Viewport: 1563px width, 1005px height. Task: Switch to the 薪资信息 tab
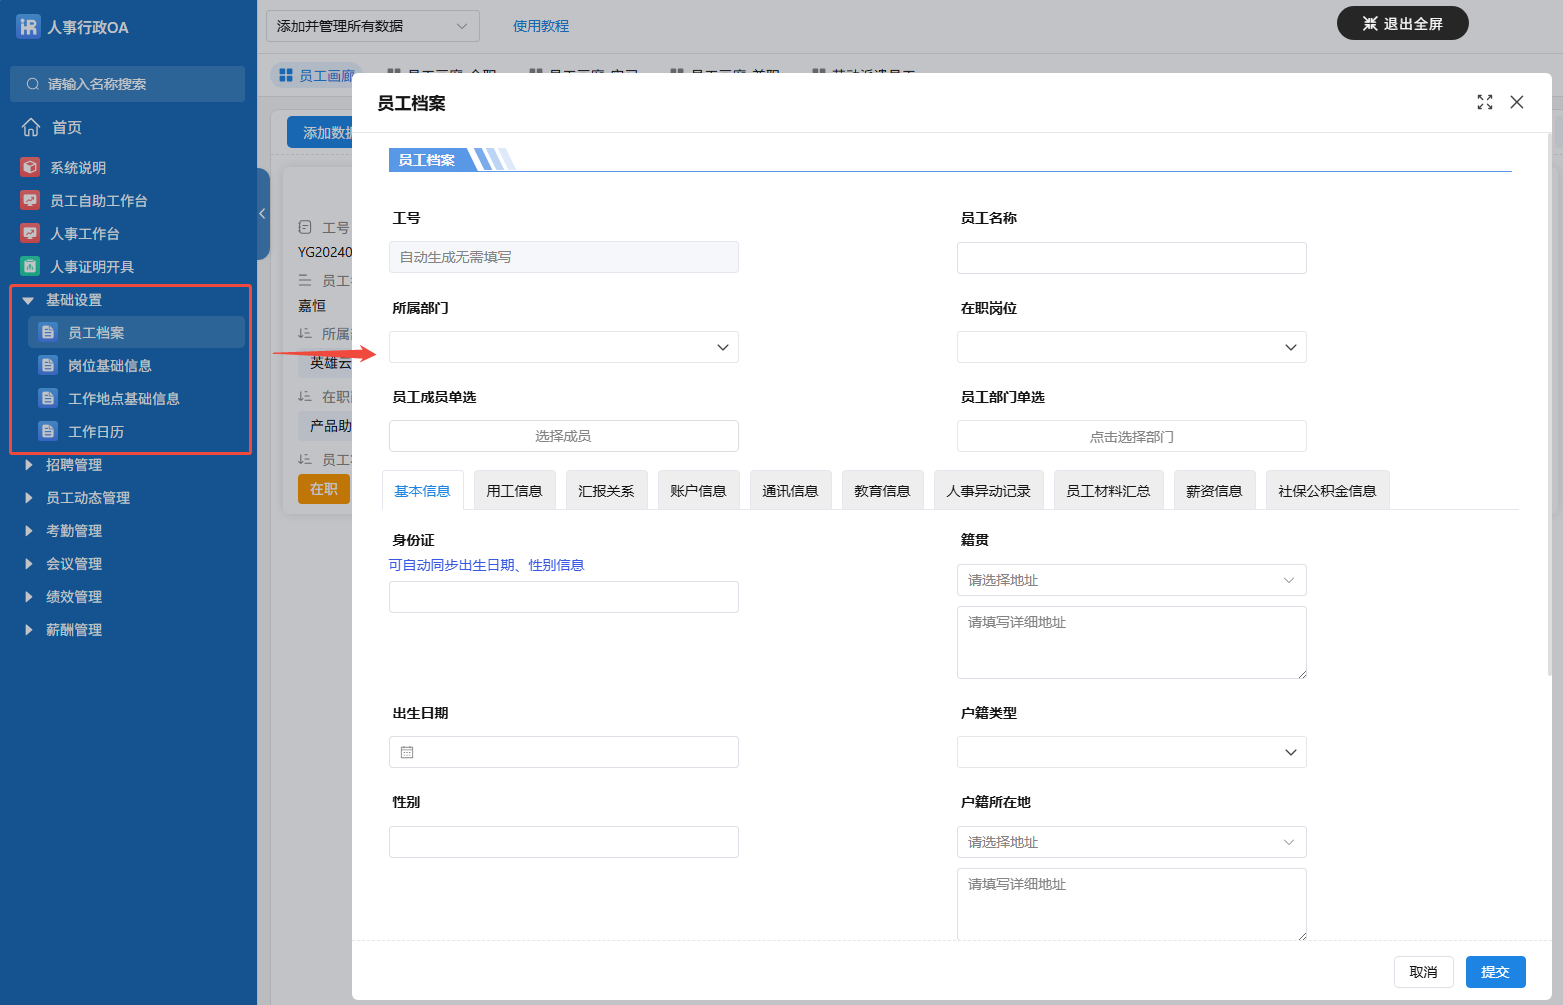point(1213,491)
